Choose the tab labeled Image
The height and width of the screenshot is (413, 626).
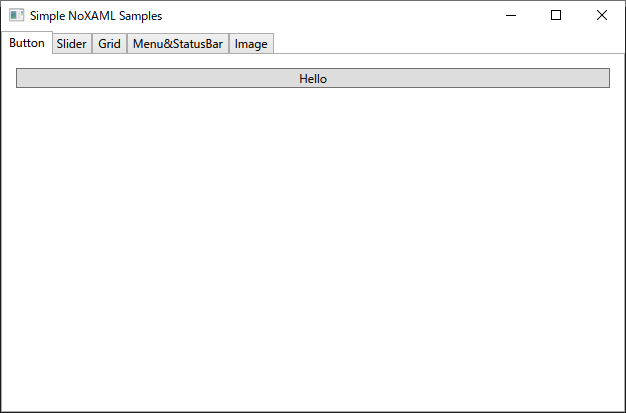tap(251, 44)
